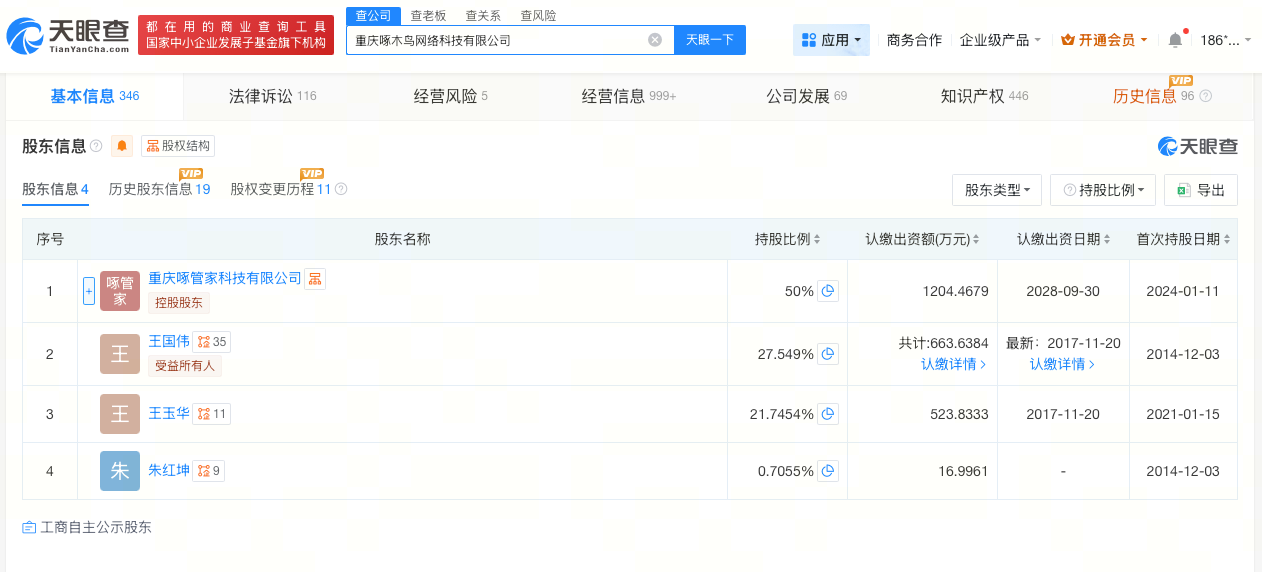
Task: Open the 股东类型 filter dropdown
Action: click(x=998, y=190)
